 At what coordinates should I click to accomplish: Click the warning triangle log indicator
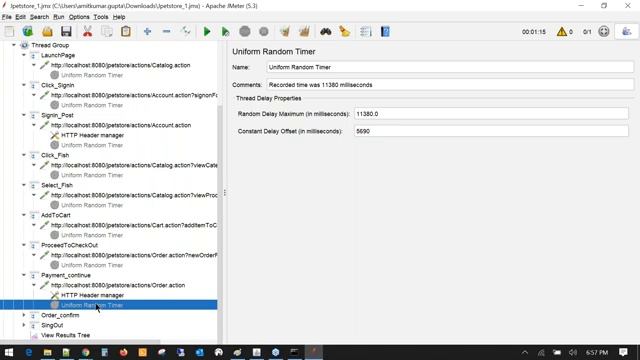[562, 31]
